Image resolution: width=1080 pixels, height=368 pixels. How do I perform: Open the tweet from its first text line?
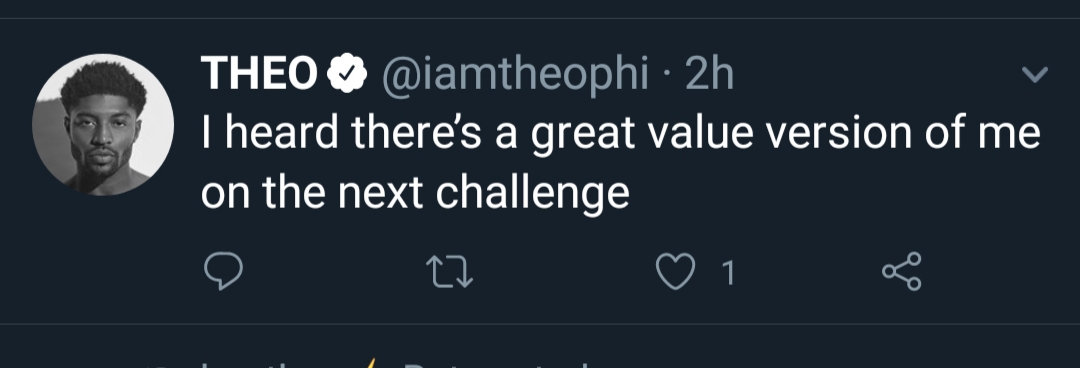(x=621, y=133)
